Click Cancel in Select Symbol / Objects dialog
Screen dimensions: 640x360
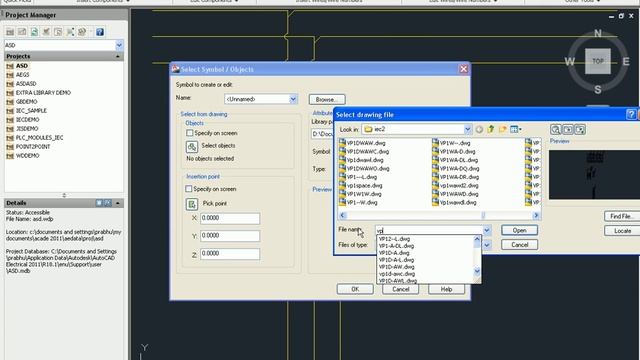point(400,289)
